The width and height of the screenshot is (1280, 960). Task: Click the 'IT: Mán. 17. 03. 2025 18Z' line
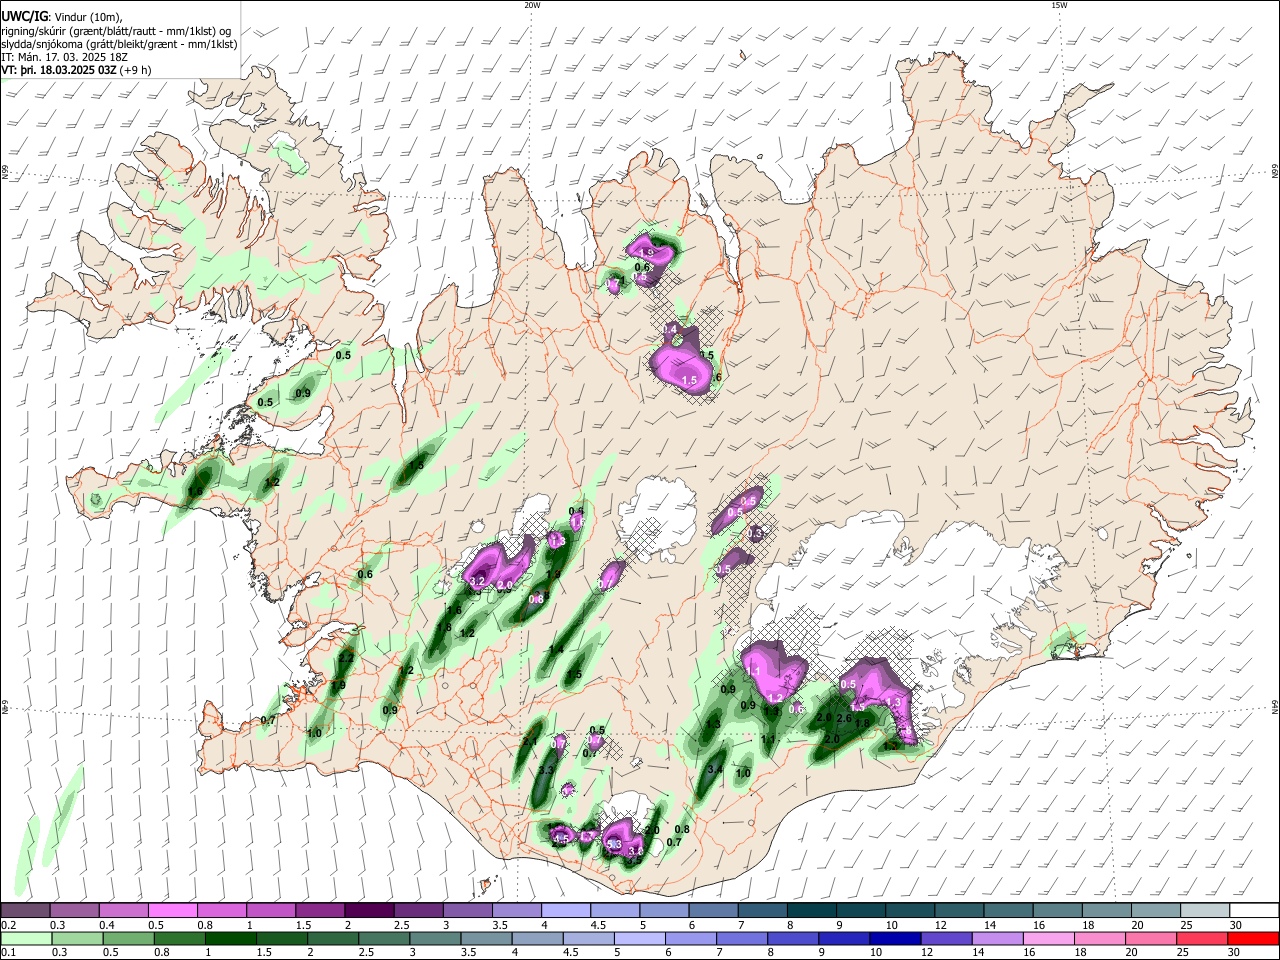tap(64, 57)
